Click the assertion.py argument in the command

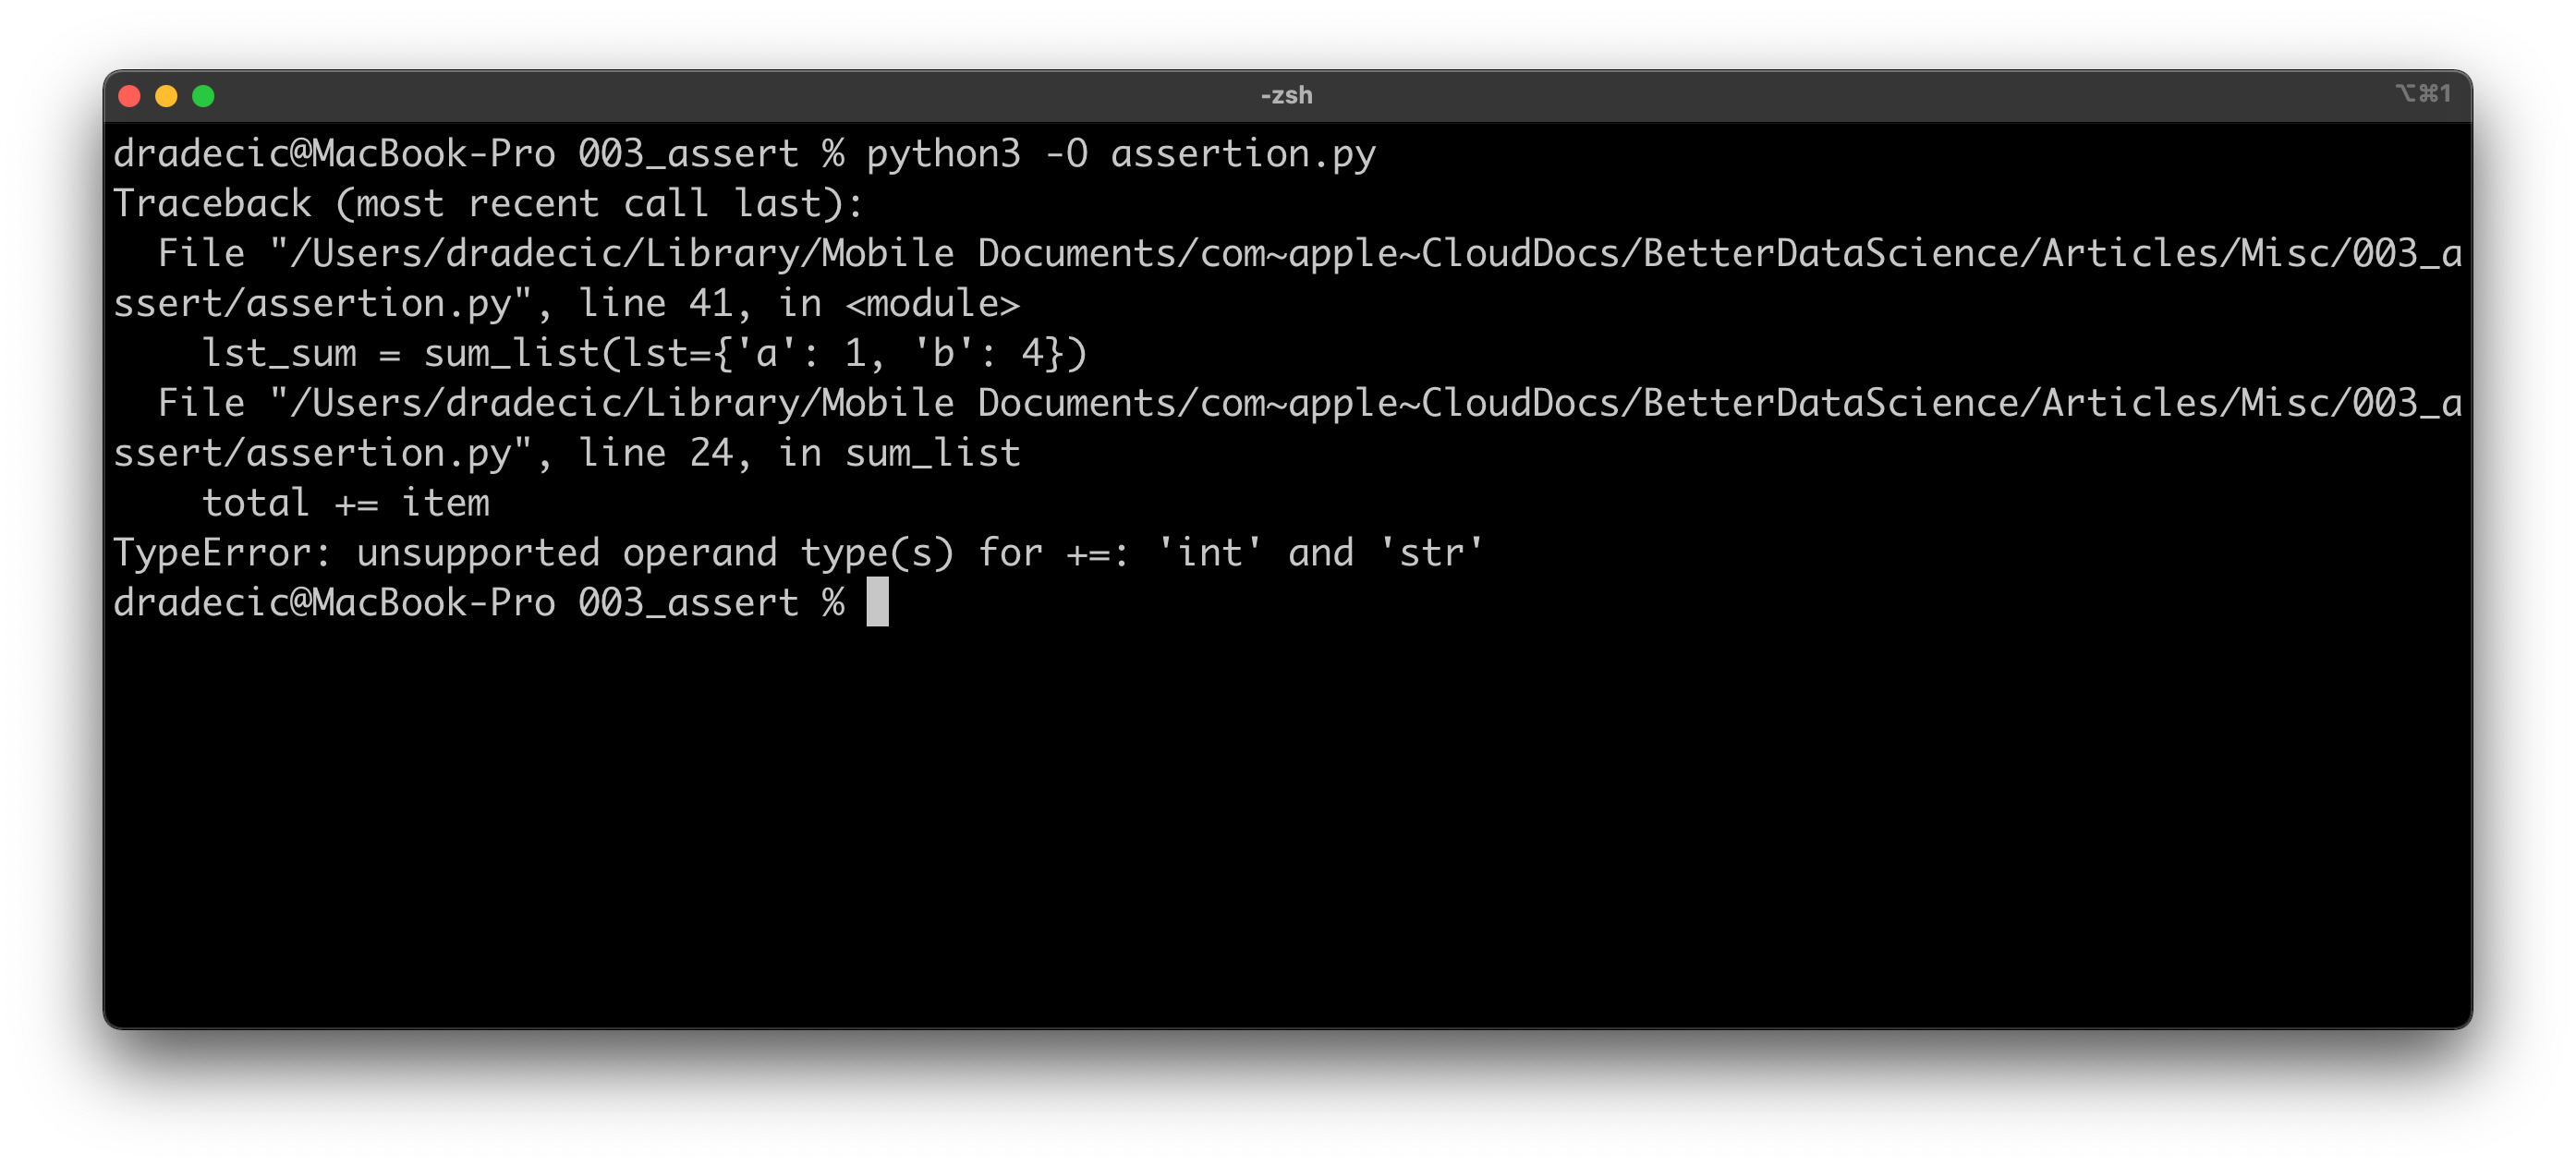click(x=1243, y=154)
